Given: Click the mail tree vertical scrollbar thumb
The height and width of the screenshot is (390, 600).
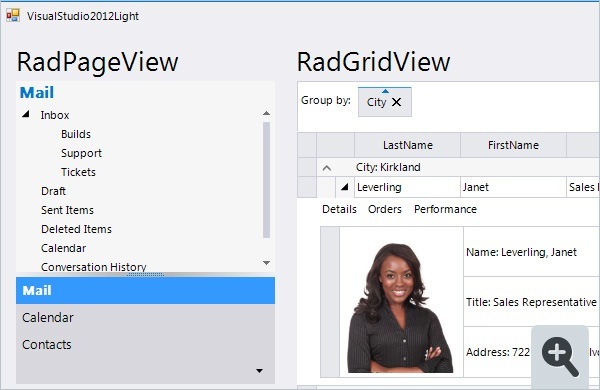Looking at the screenshot, I should (267, 180).
